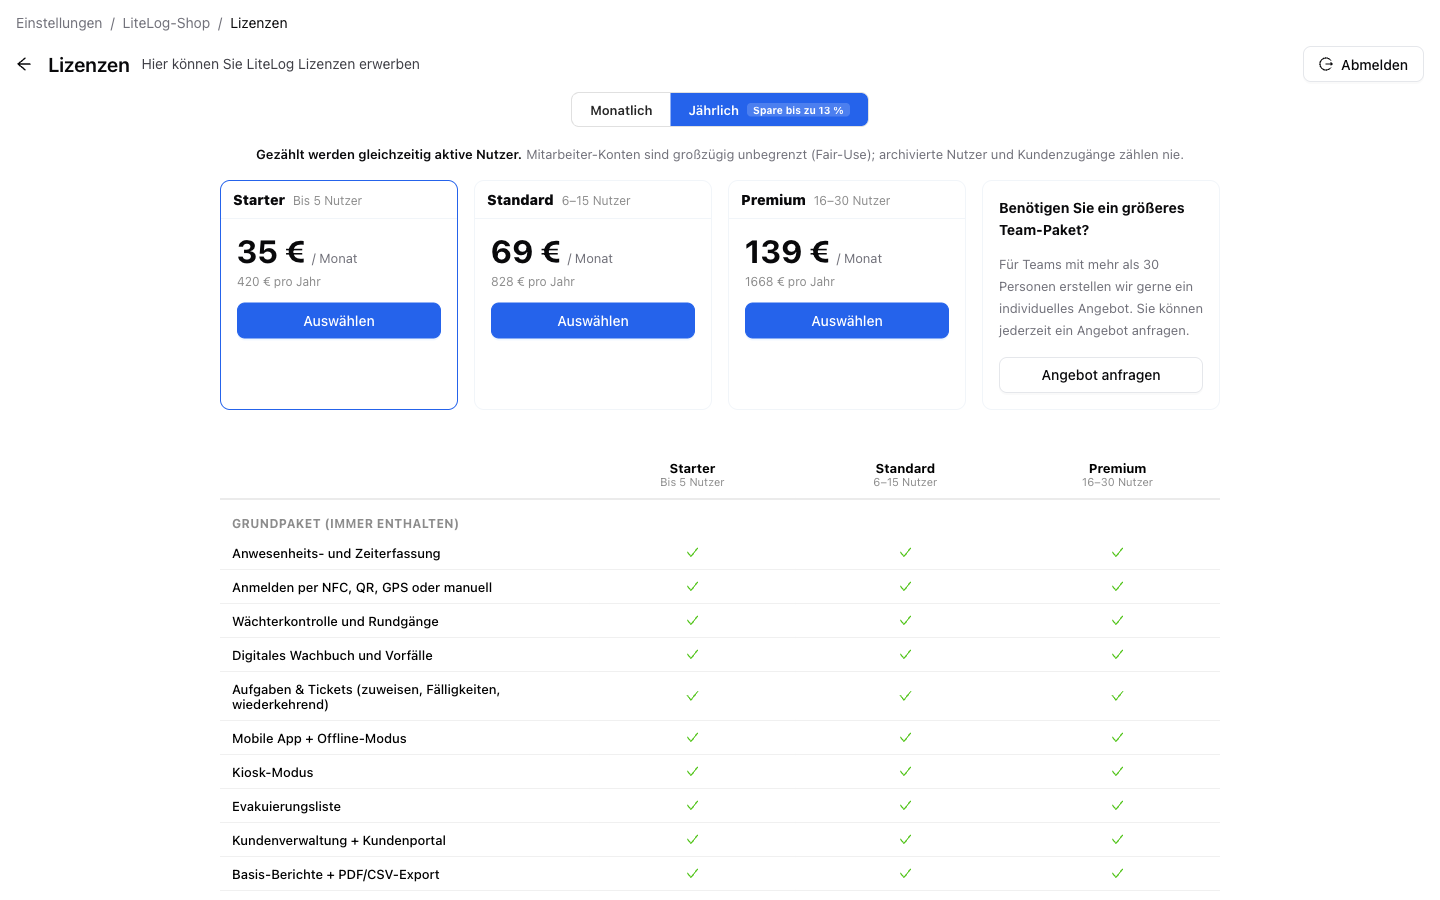This screenshot has height=900, width=1440.
Task: Click Premium checkmark for Basis-Berichte + PDF/CSV-Export
Action: [x=1117, y=873]
